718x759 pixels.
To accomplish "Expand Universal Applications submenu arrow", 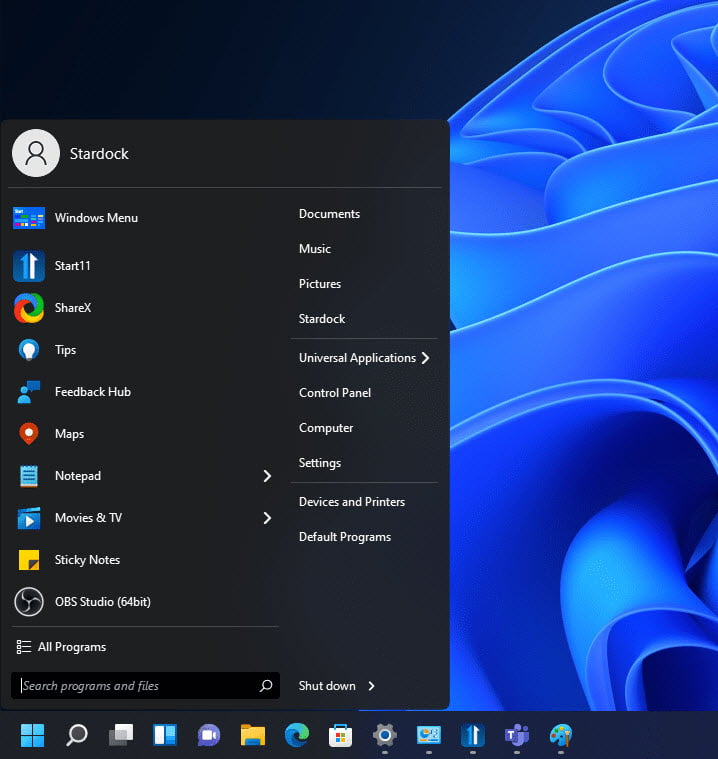I will (426, 358).
